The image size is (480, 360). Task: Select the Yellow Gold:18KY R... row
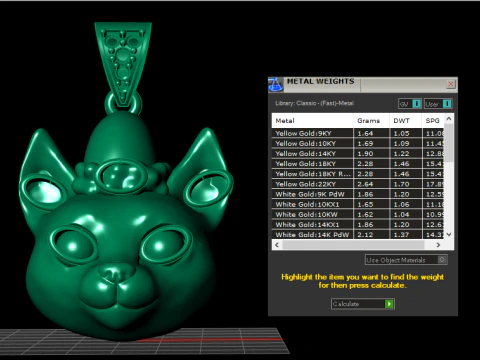point(358,174)
